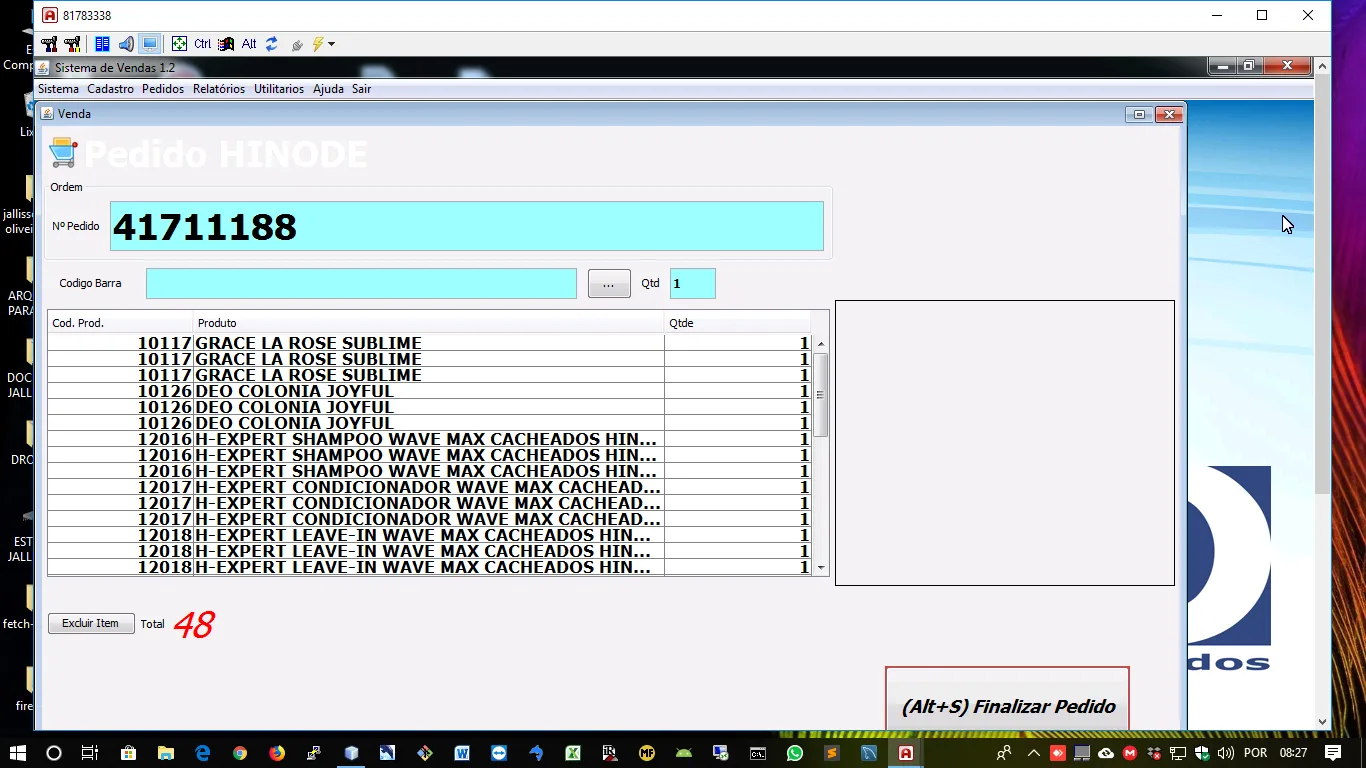Send Windows key flag icon
Image resolution: width=1366 pixels, height=768 pixels.
click(x=226, y=44)
